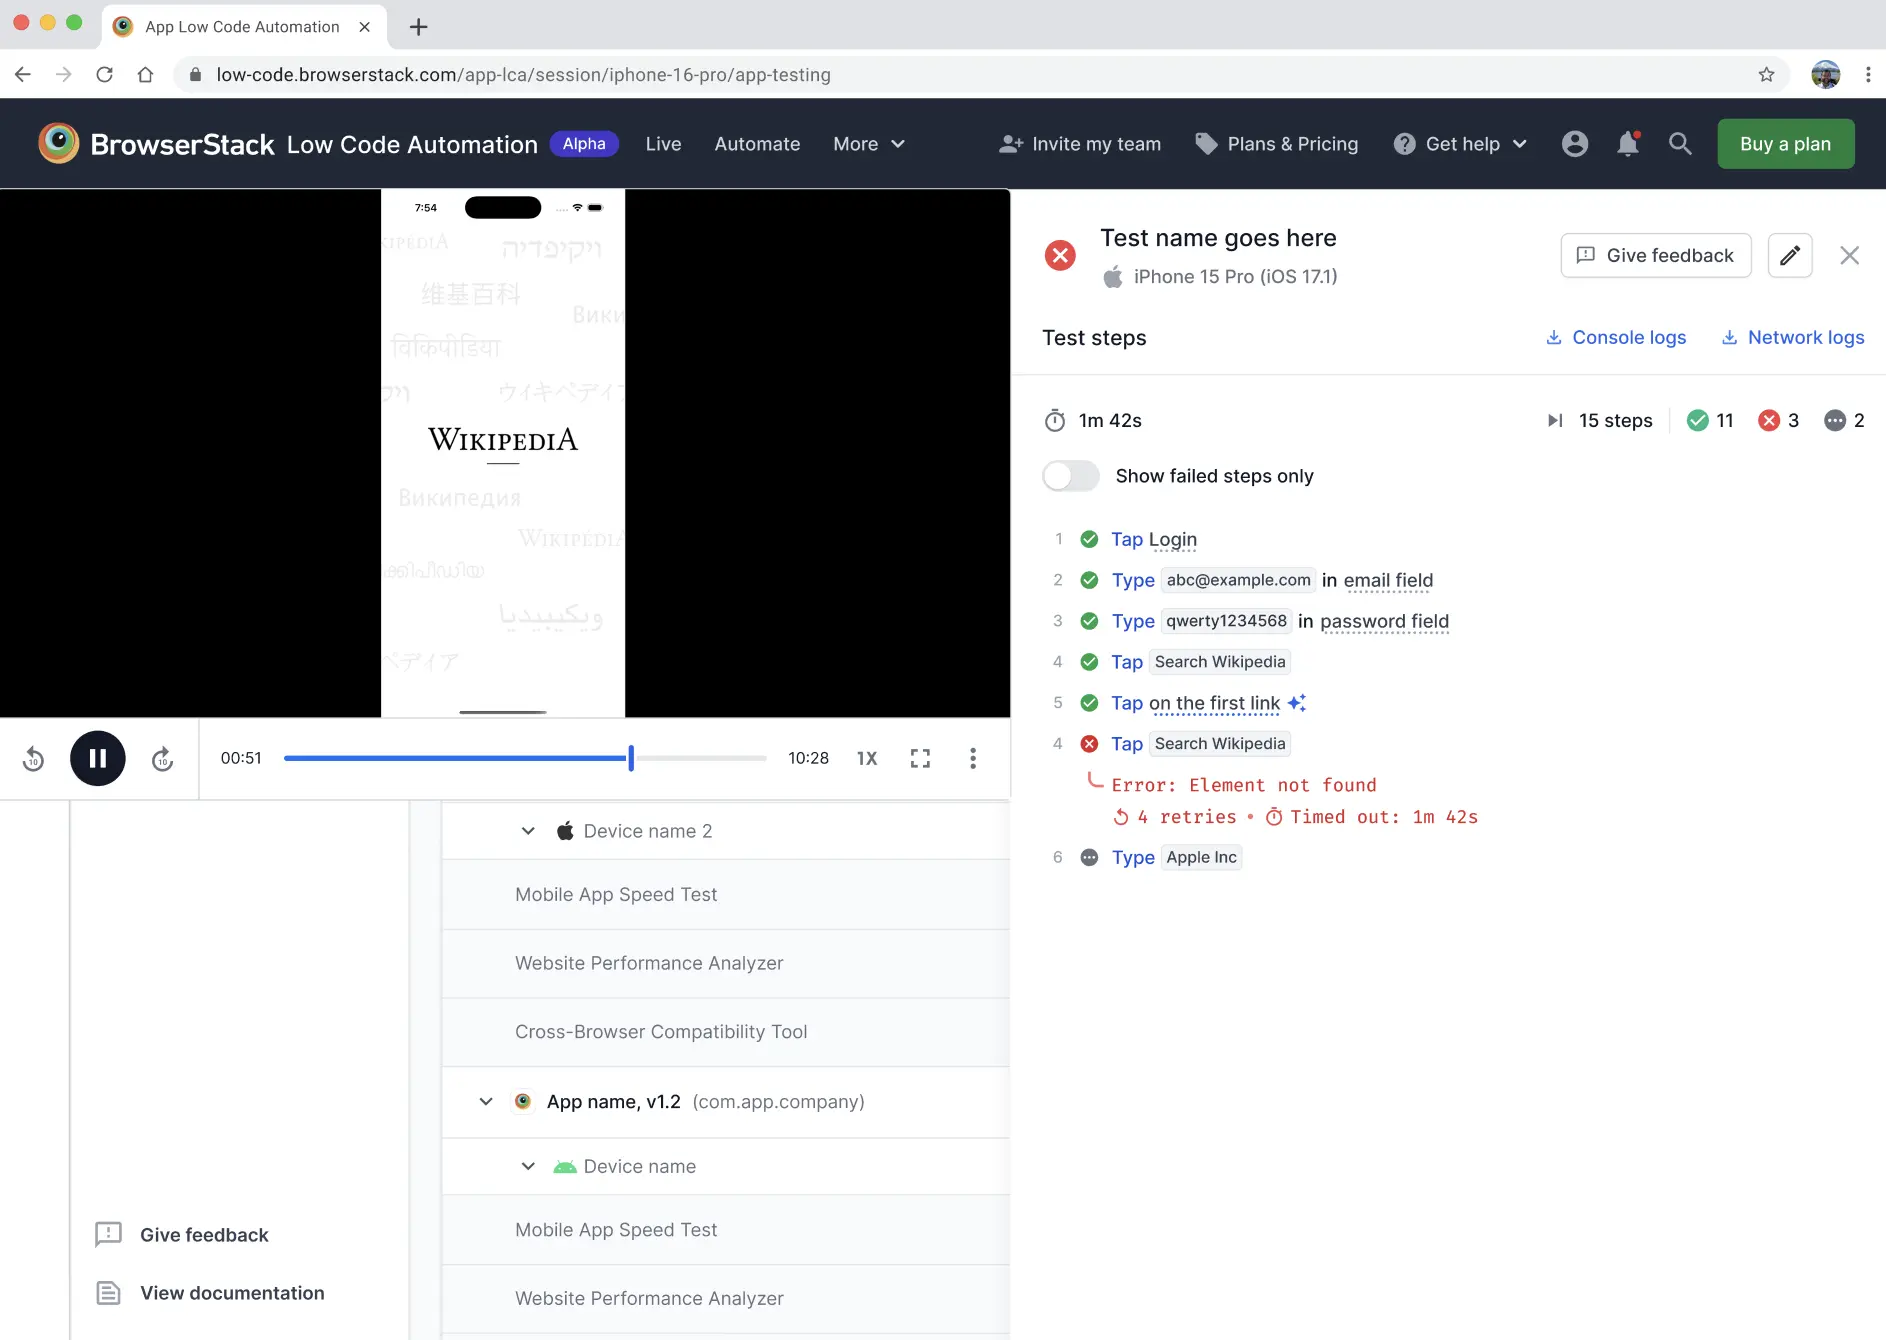Image resolution: width=1886 pixels, height=1340 pixels.
Task: Skip the video forward 10 seconds
Action: click(162, 758)
